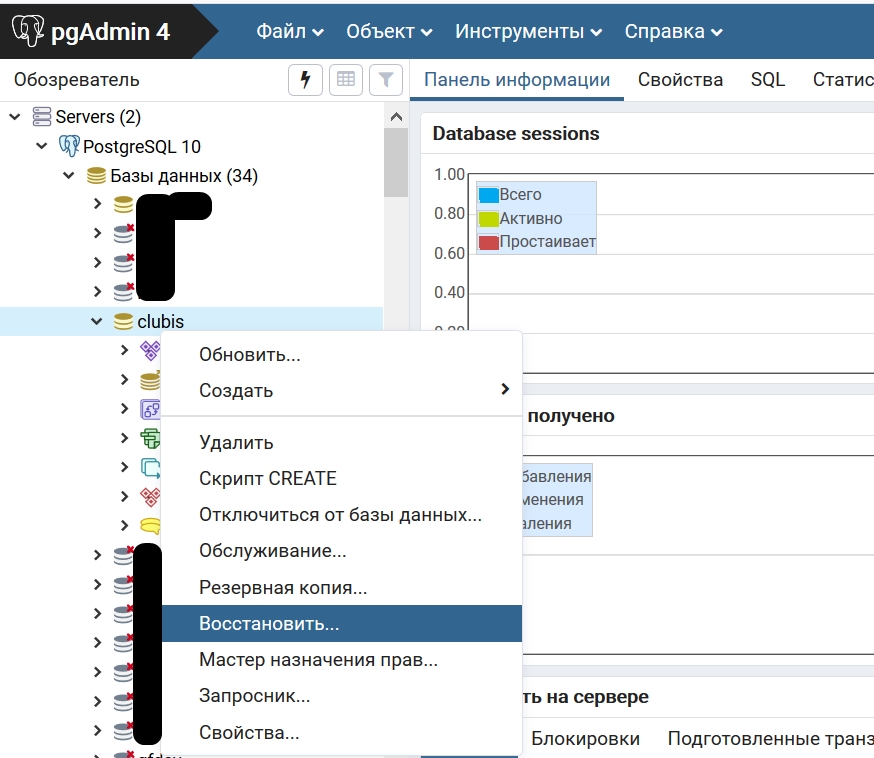The image size is (874, 758).
Task: Open the Инструменты menu
Action: tap(528, 32)
